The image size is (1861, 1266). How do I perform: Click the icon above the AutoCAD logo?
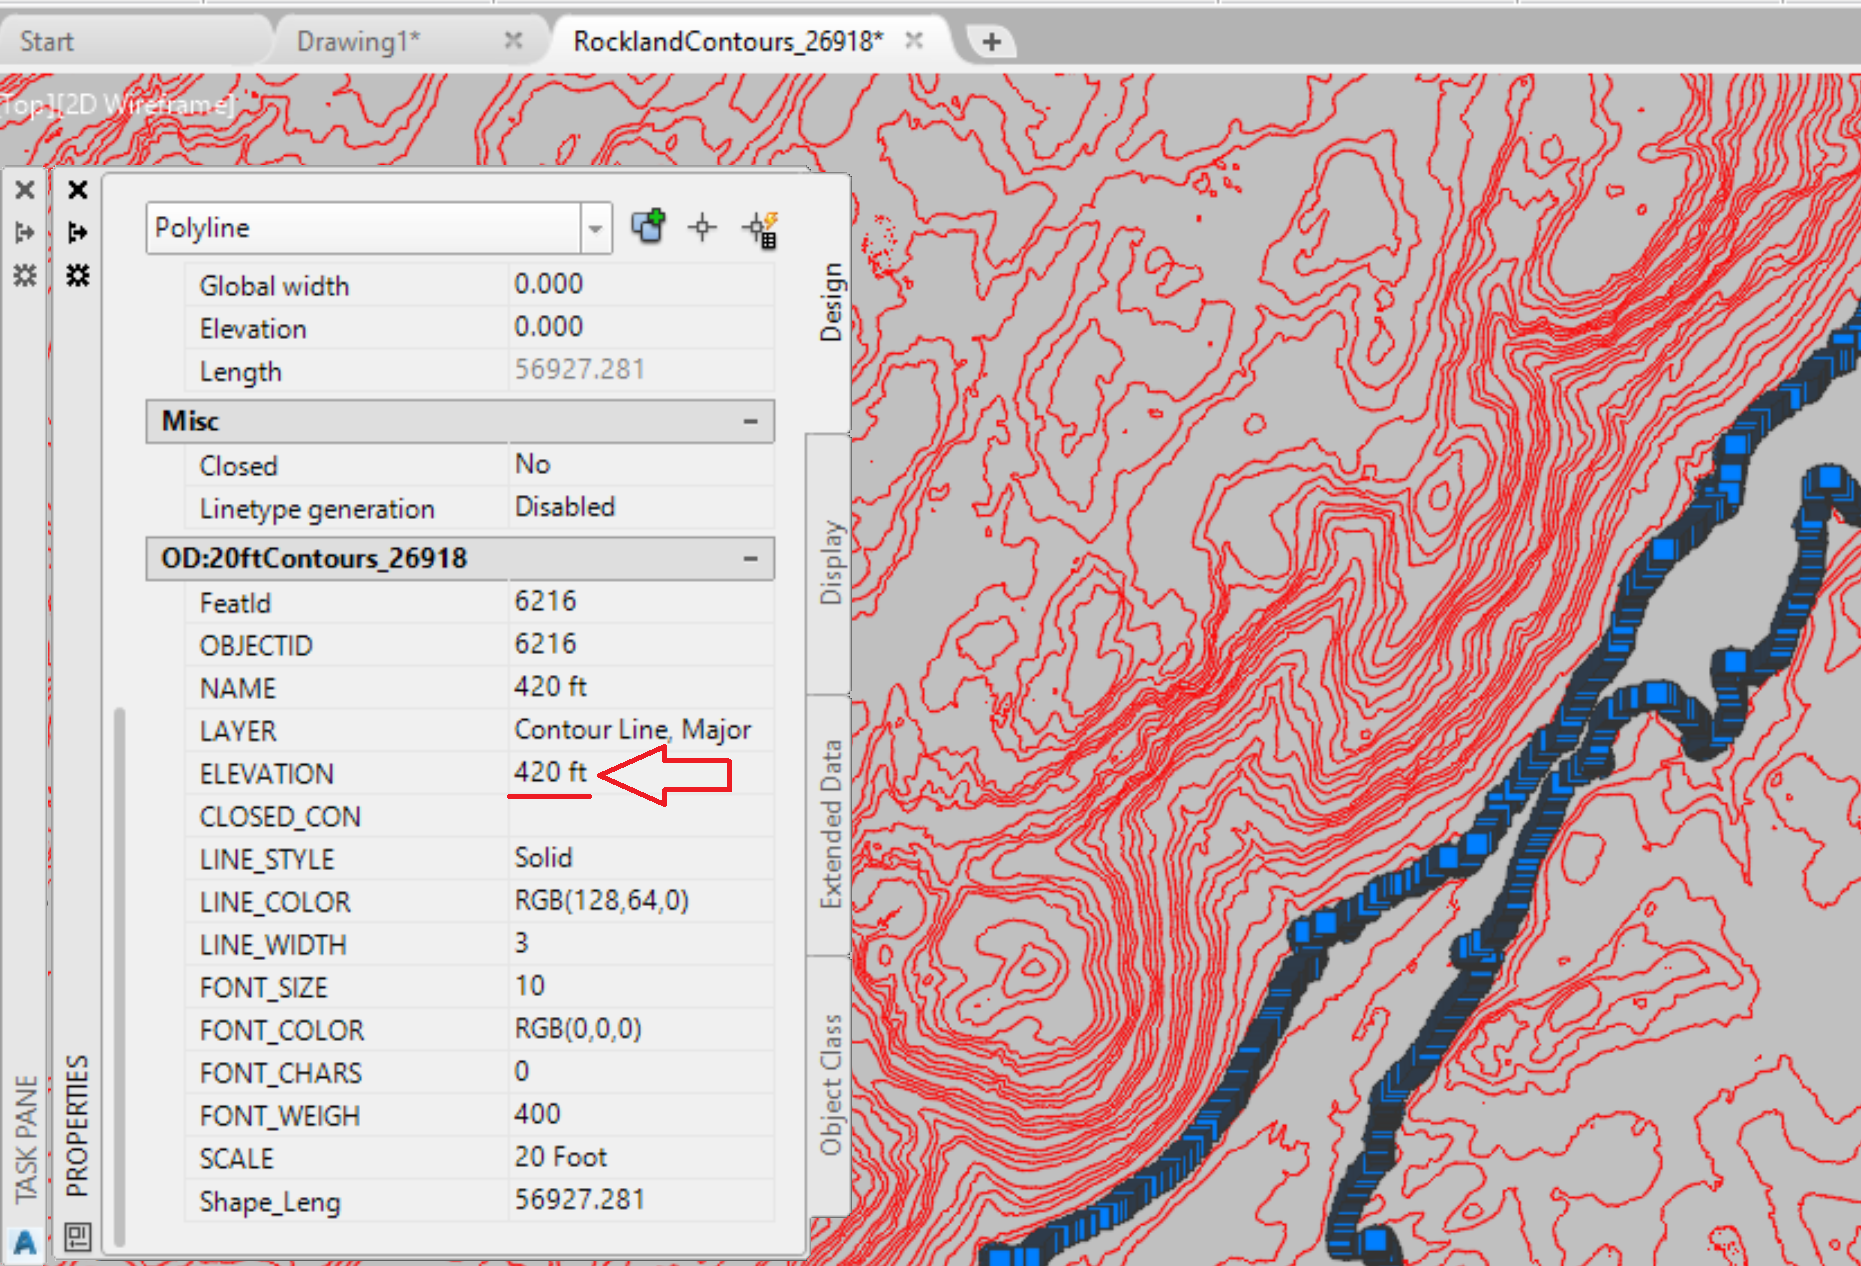pos(78,1237)
